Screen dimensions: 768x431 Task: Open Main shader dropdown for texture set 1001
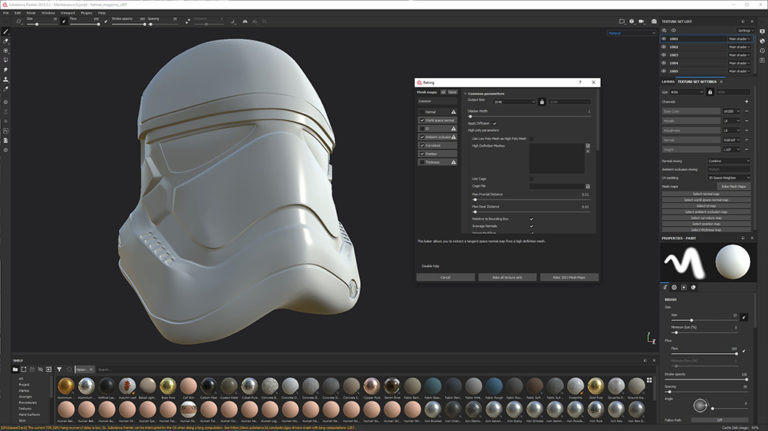[739, 39]
